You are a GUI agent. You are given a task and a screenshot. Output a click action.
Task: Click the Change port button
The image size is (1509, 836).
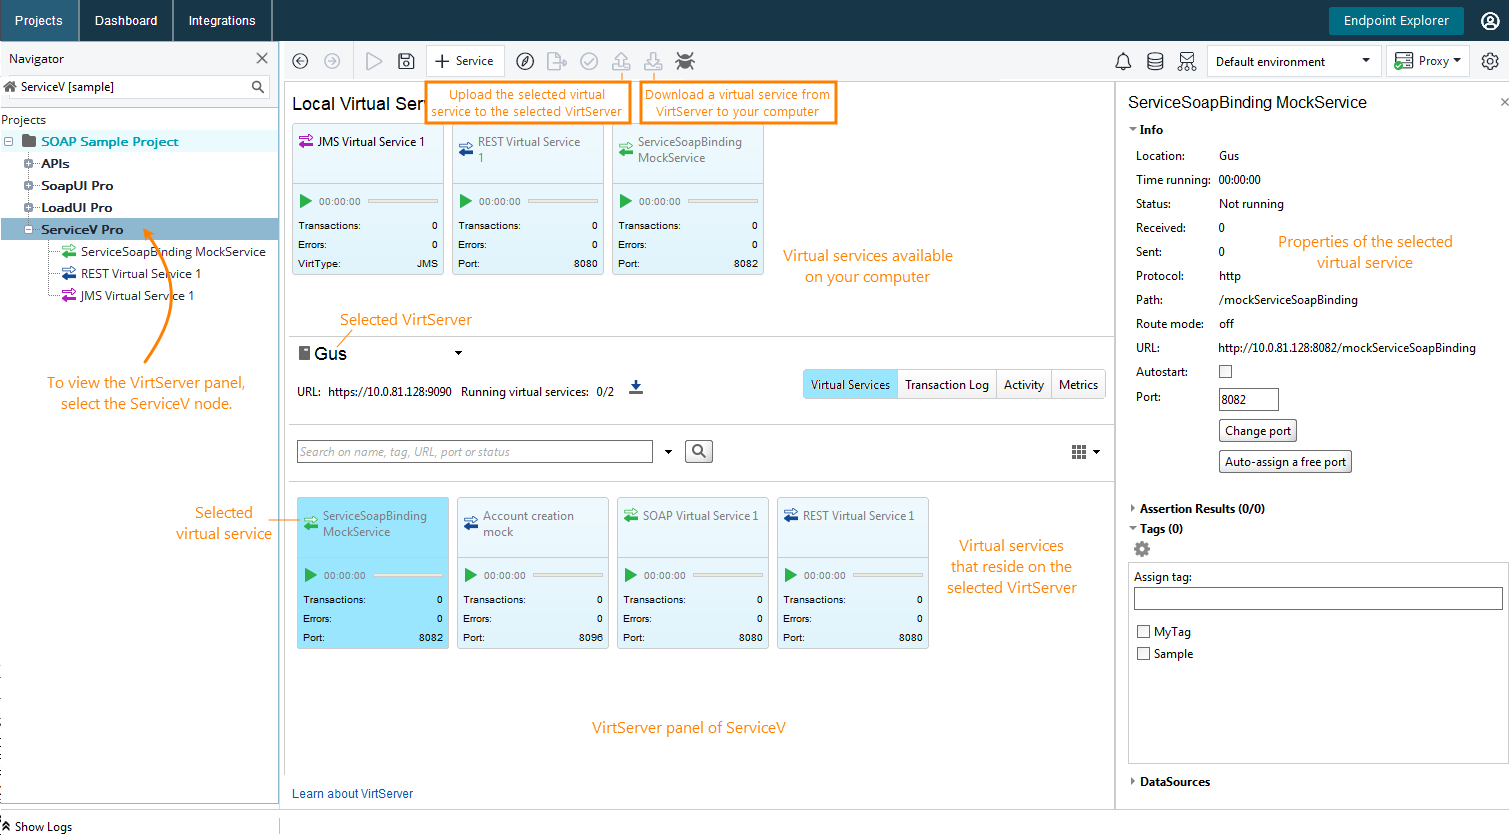[x=1258, y=431]
